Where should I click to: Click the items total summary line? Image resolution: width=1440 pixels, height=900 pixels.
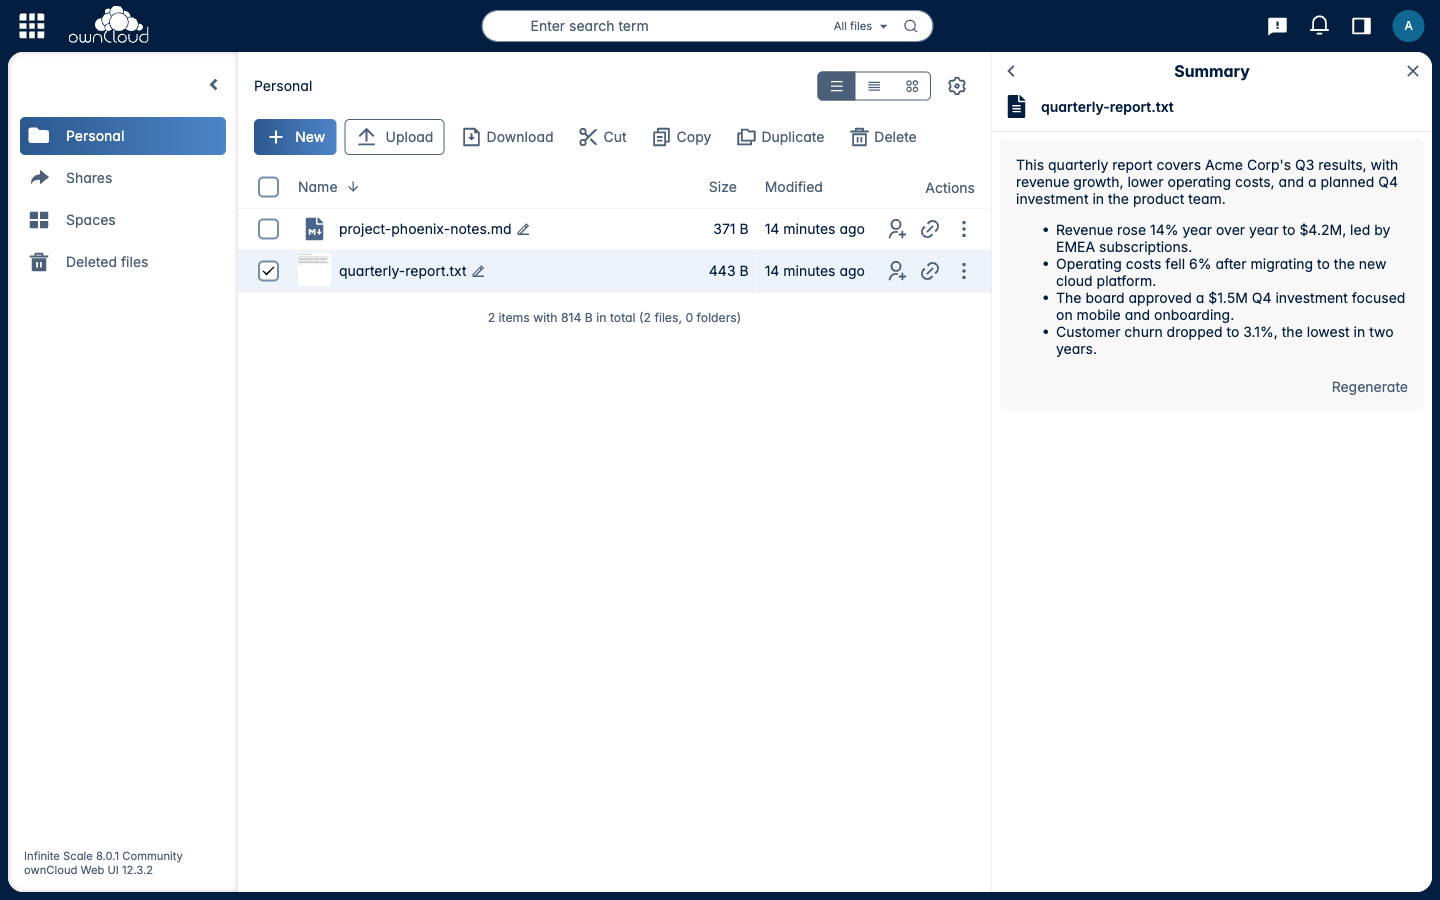point(614,318)
